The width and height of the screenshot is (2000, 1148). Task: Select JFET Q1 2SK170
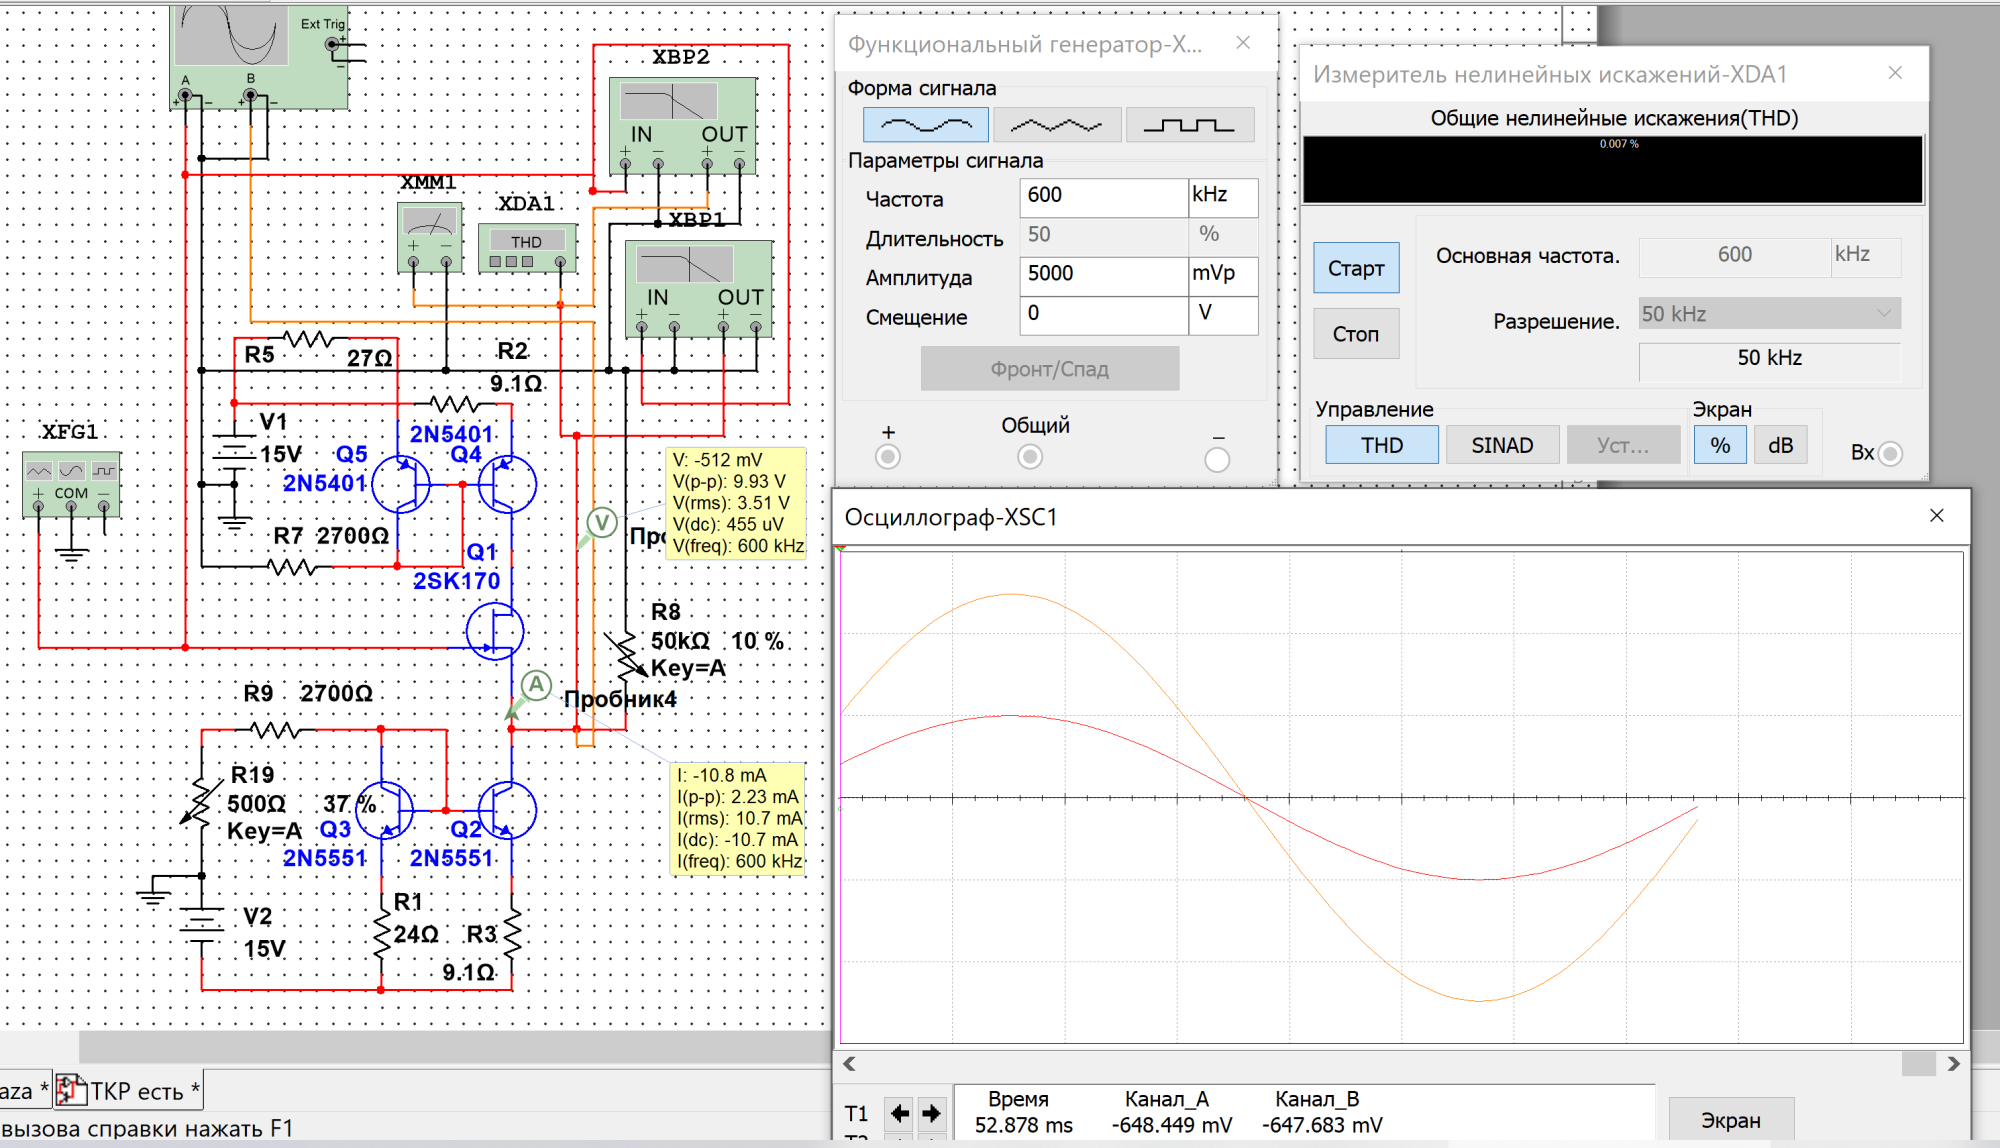point(495,632)
